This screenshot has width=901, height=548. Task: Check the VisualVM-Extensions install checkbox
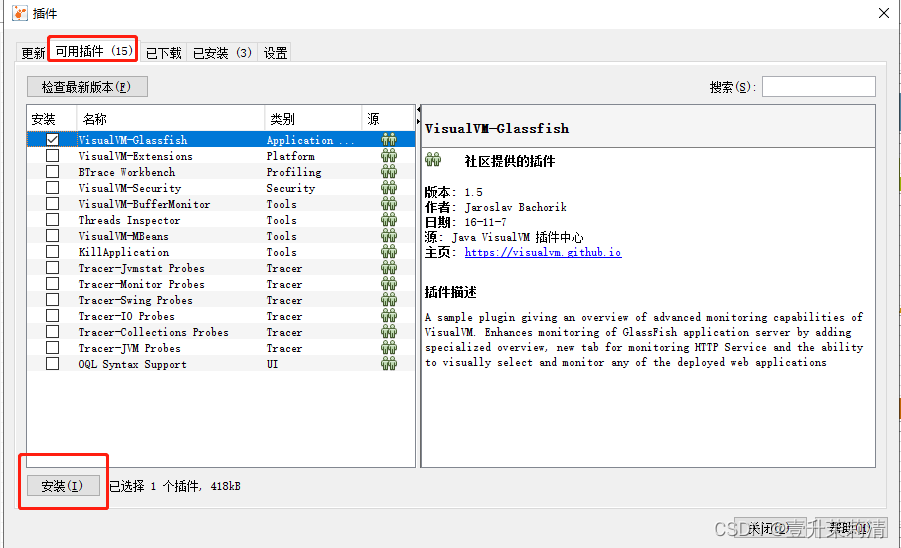click(x=52, y=156)
